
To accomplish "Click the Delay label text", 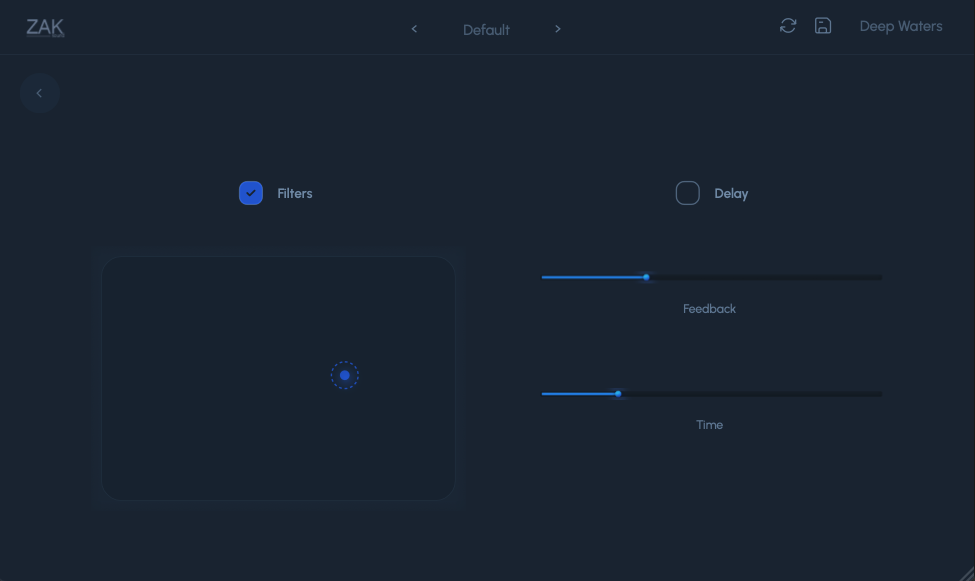I will pyautogui.click(x=731, y=194).
